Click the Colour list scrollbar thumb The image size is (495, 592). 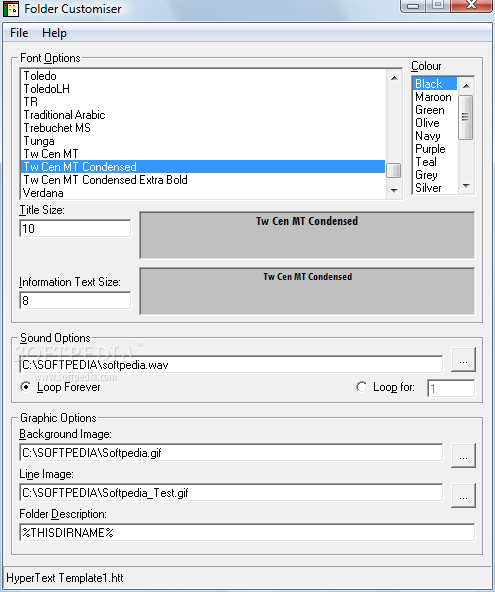pos(466,117)
